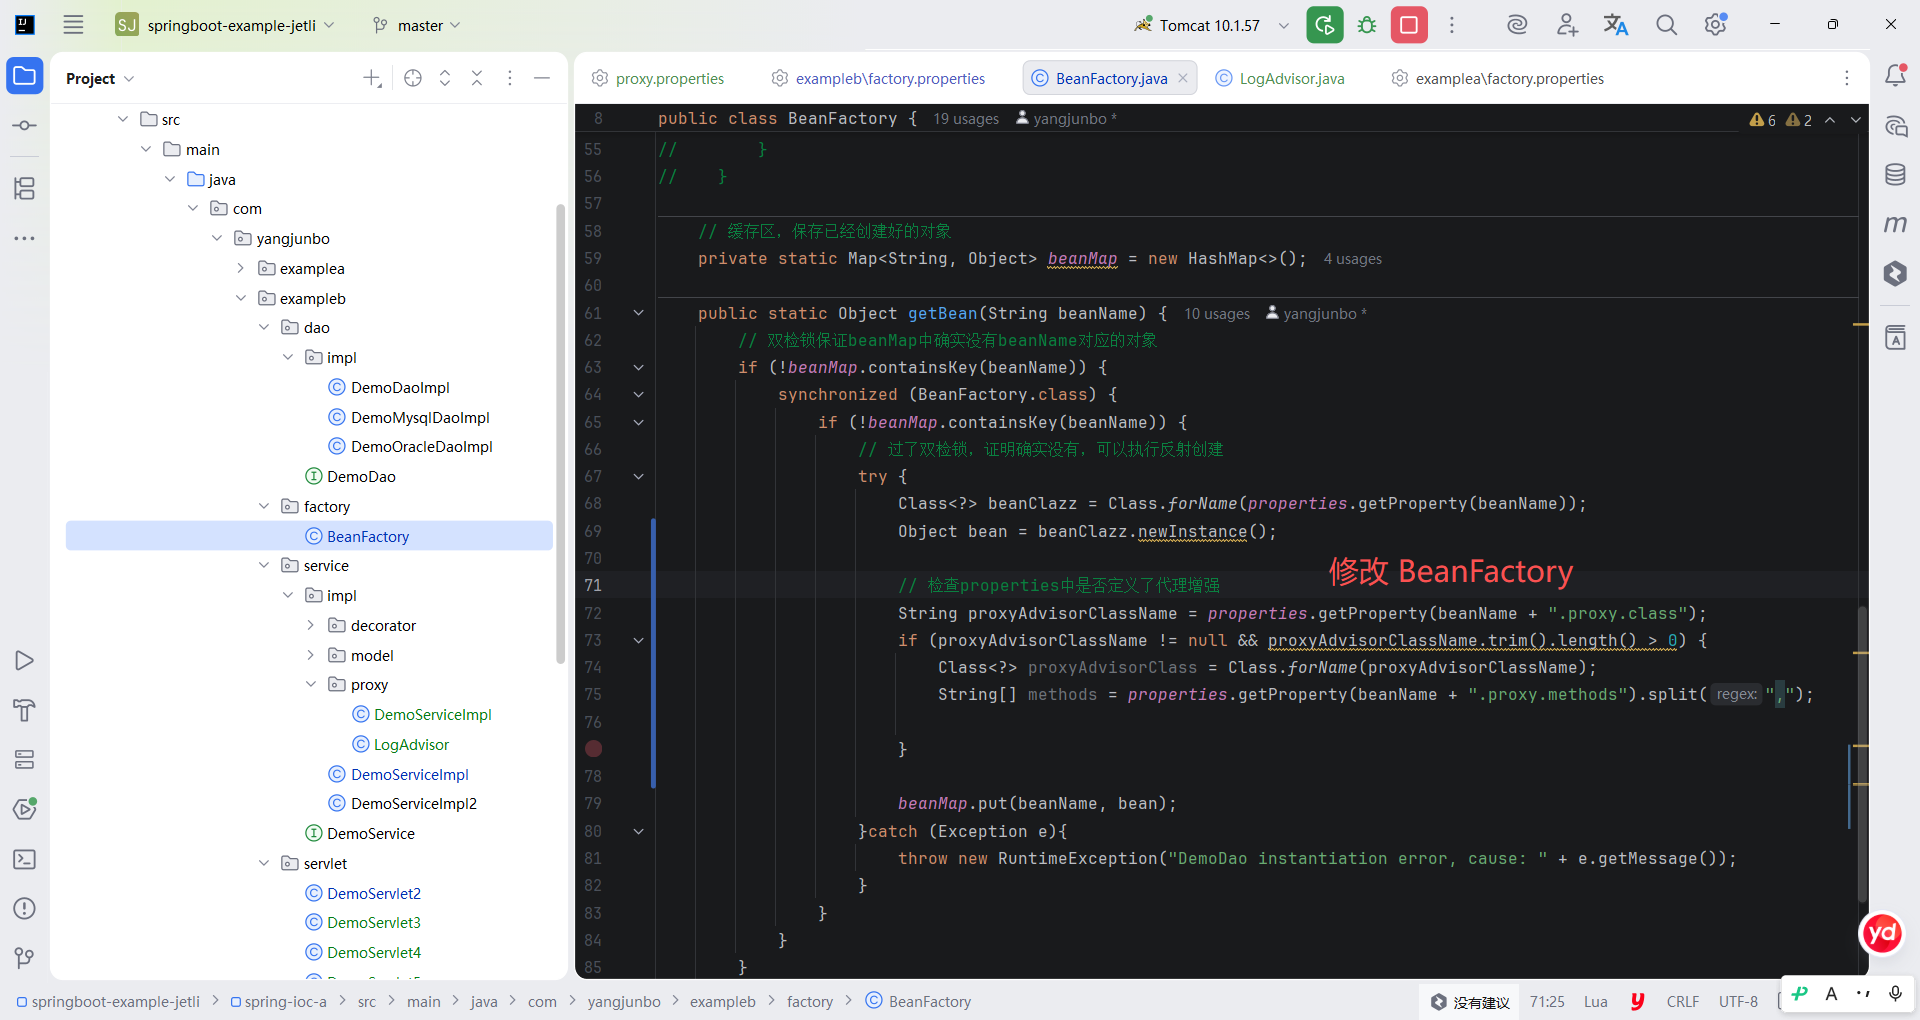Open the Code With Me icon

click(x=1567, y=25)
